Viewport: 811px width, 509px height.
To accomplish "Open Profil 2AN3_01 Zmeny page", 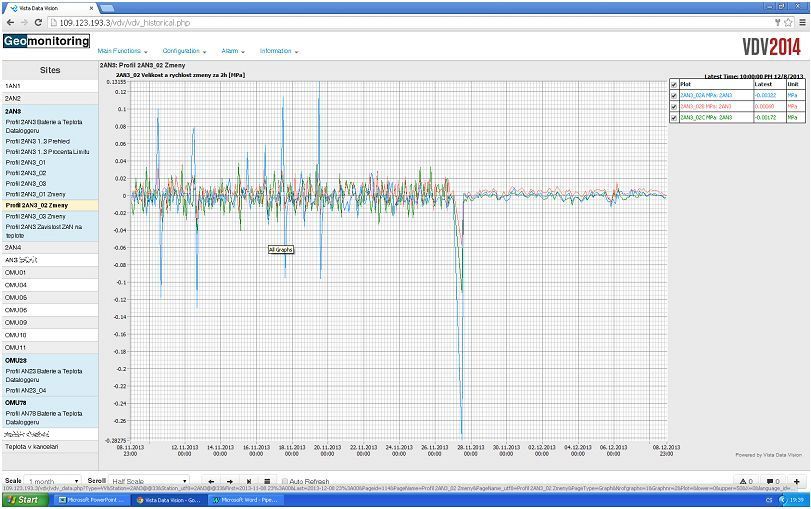I will tap(36, 194).
